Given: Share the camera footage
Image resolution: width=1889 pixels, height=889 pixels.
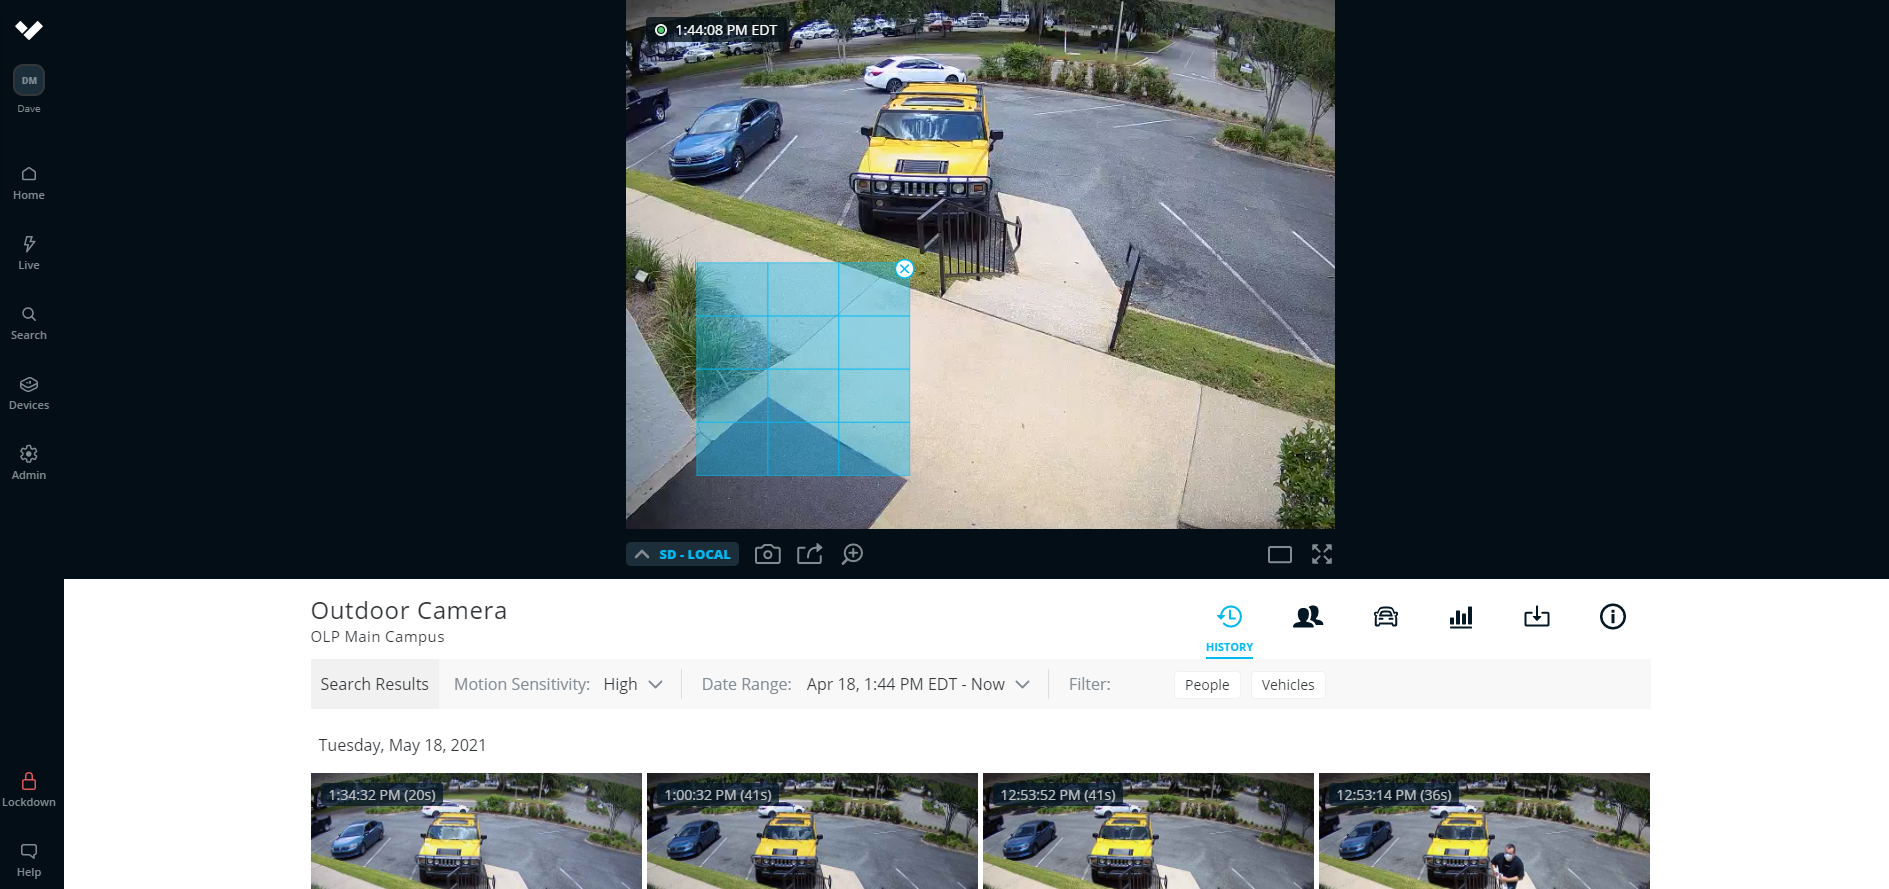Looking at the screenshot, I should pyautogui.click(x=810, y=554).
